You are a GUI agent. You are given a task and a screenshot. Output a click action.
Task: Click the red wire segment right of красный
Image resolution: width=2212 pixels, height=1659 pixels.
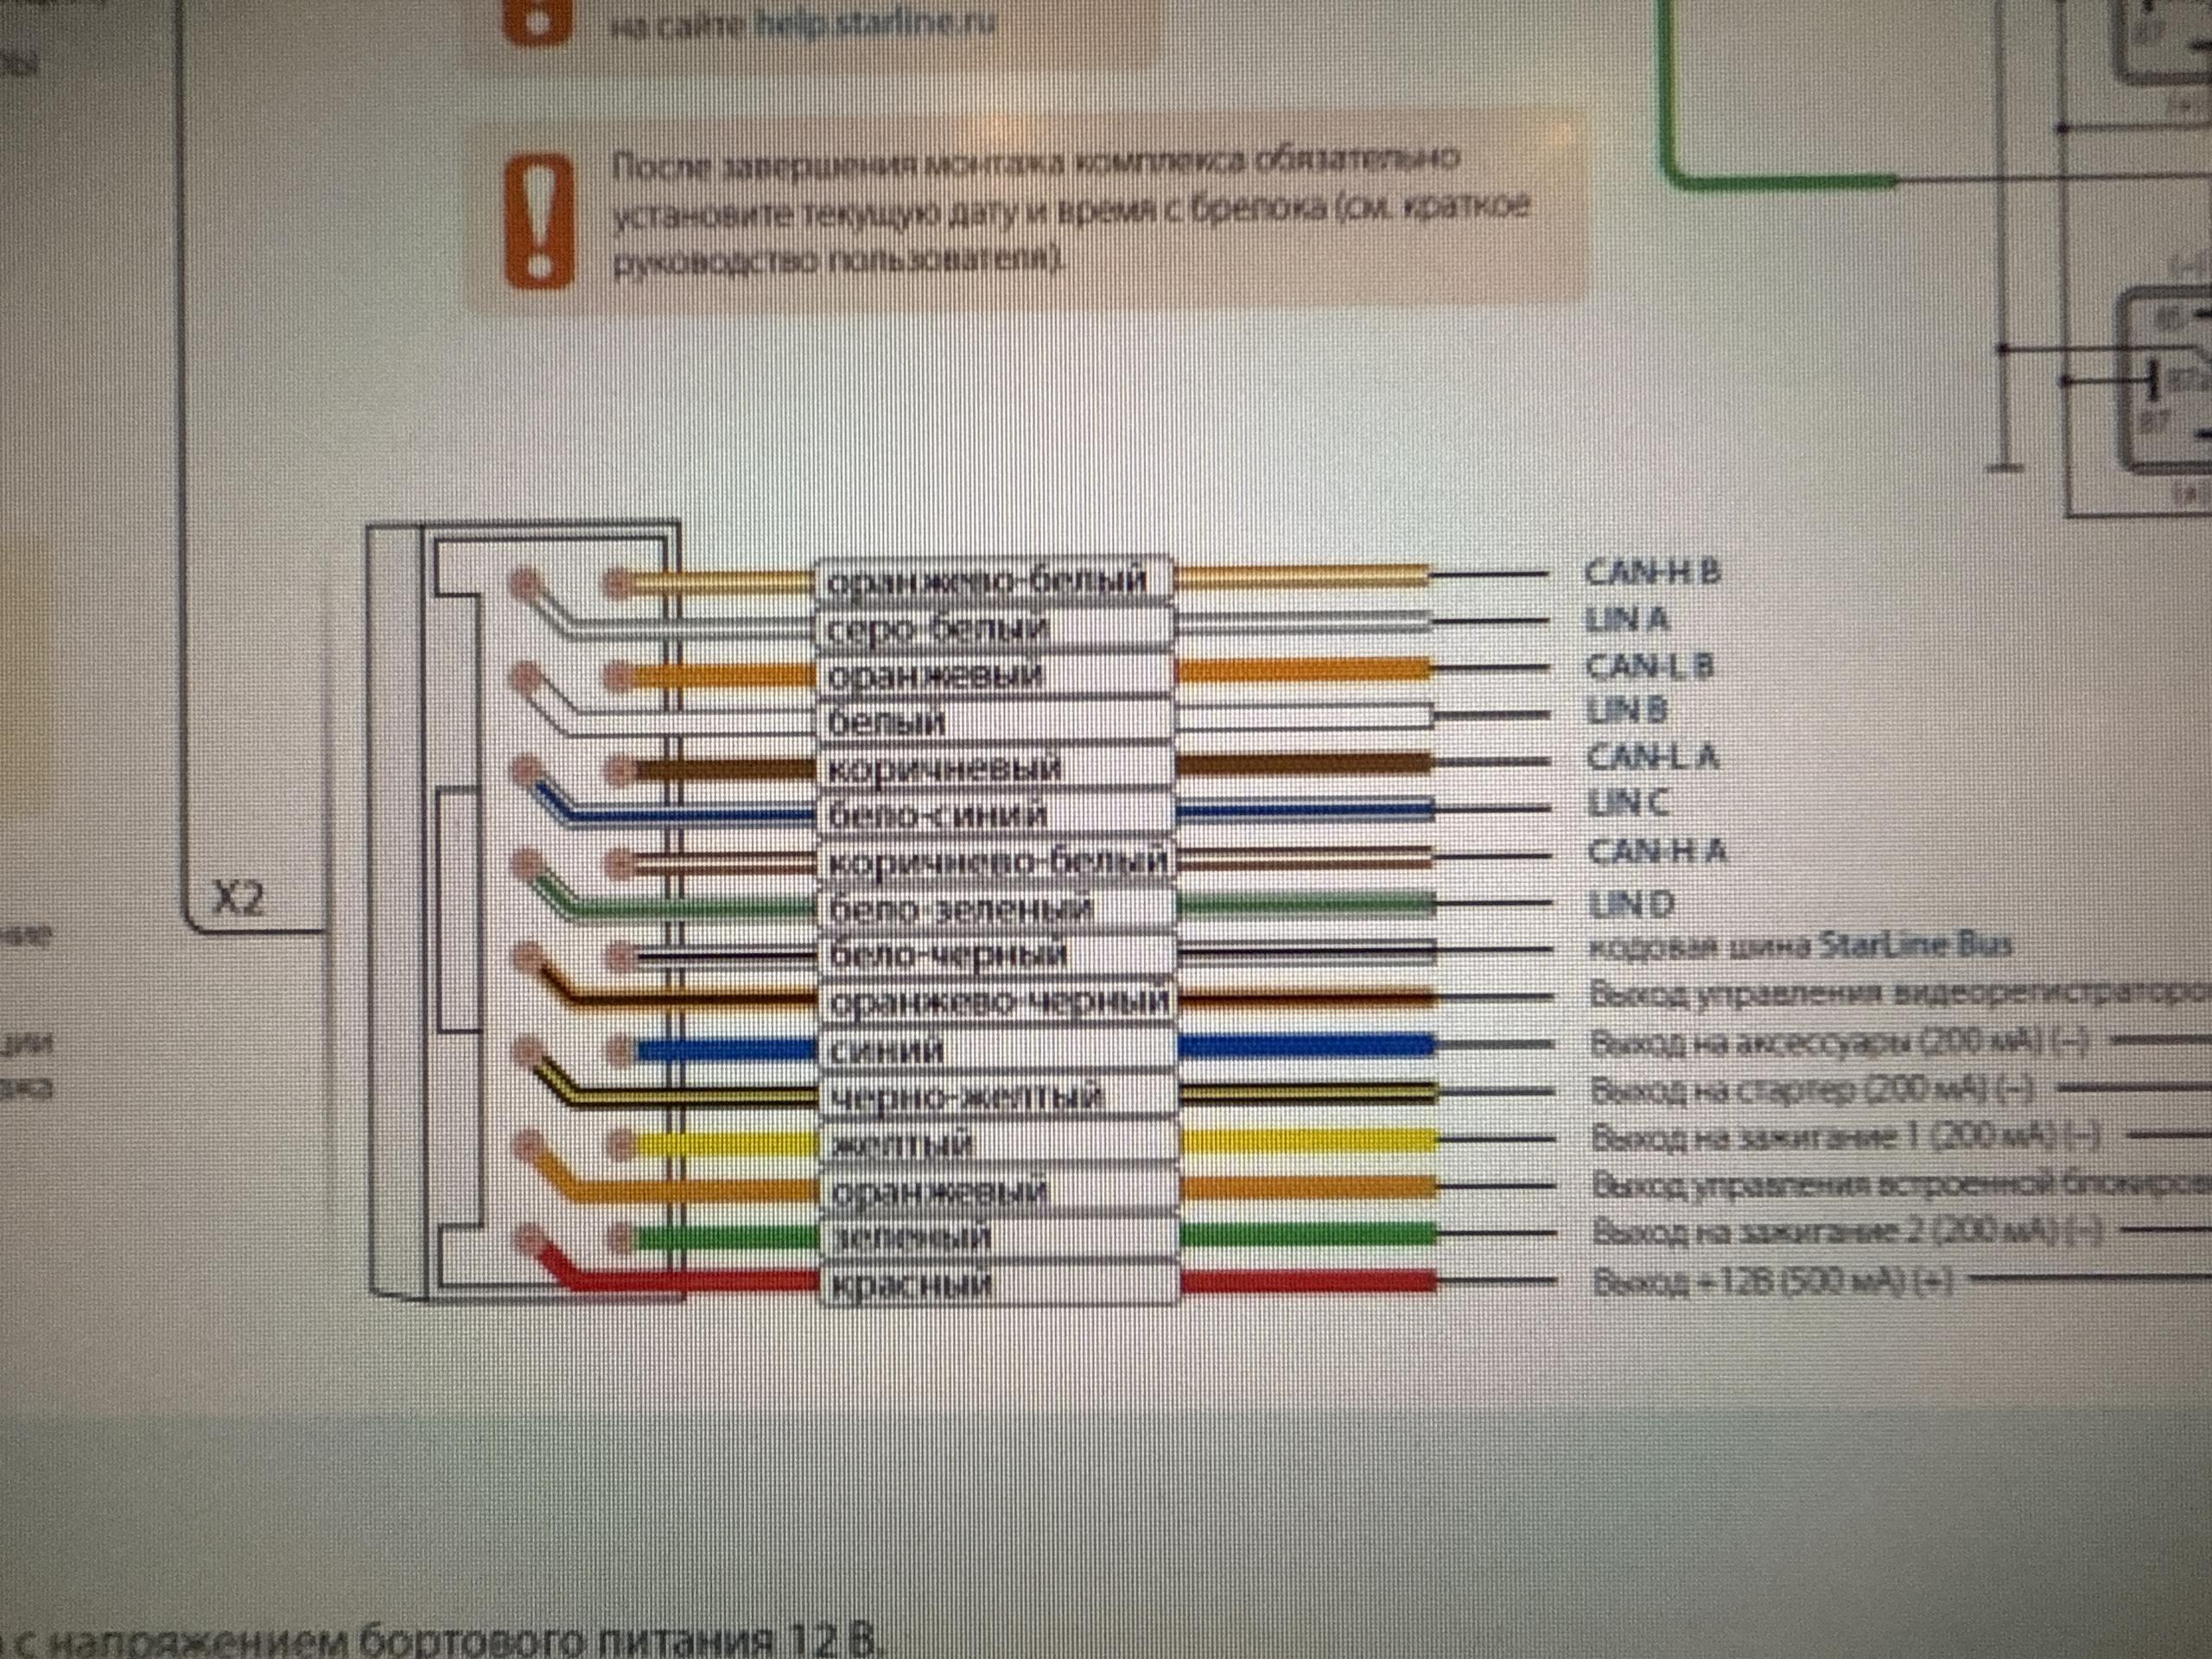pyautogui.click(x=1308, y=1282)
